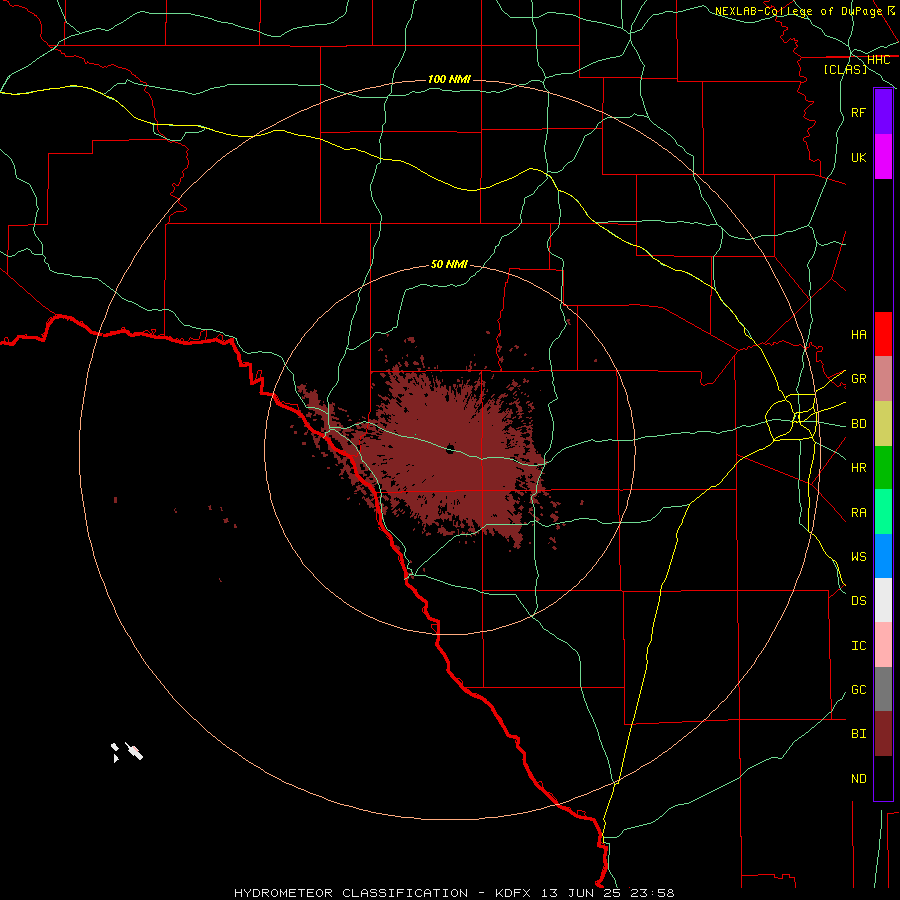The image size is (900, 900).
Task: Click the dusty pink GR legend swatch
Action: (x=883, y=379)
